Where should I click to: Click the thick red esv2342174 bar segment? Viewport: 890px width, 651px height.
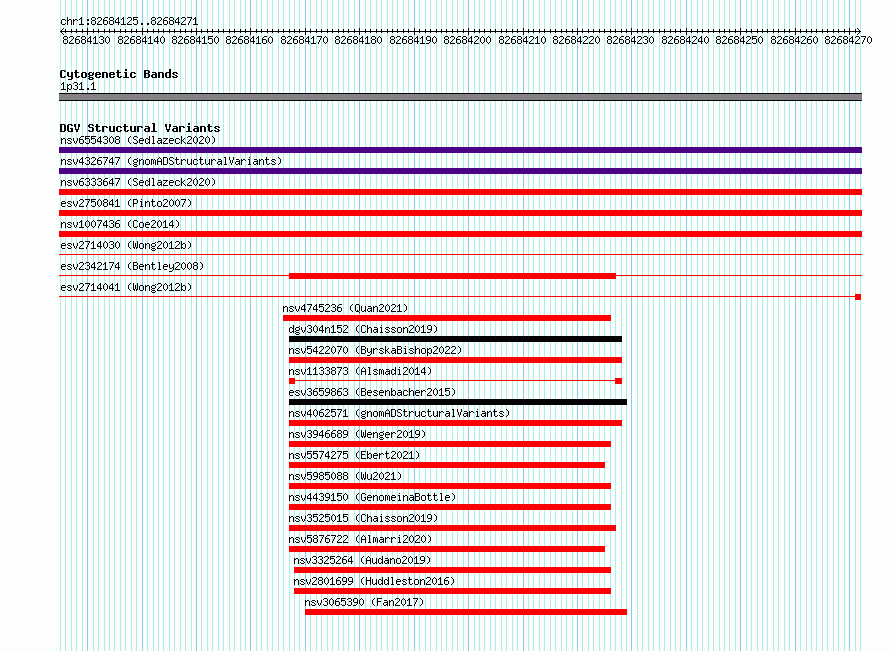452,276
